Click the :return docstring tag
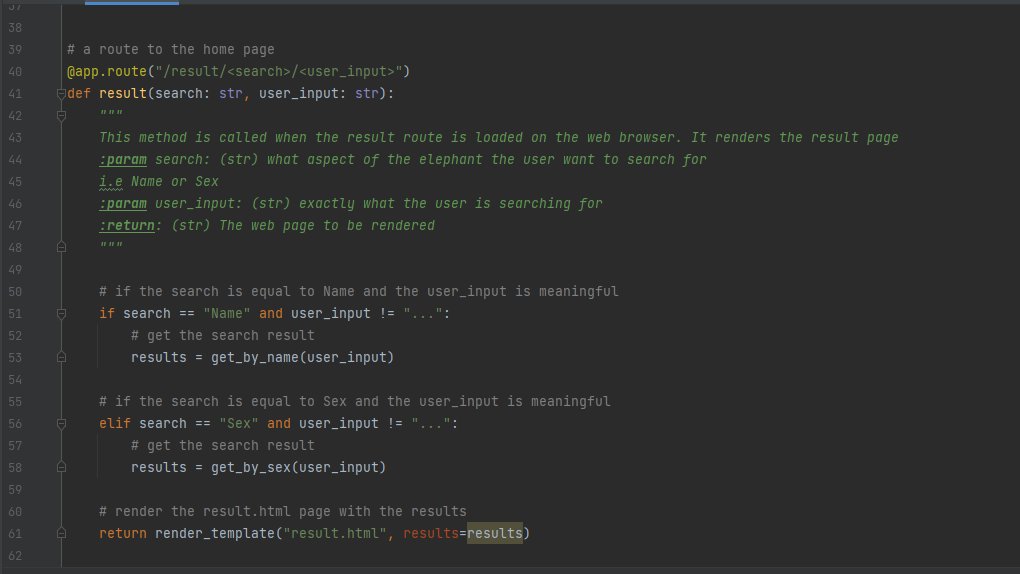The image size is (1020, 574). tap(127, 226)
